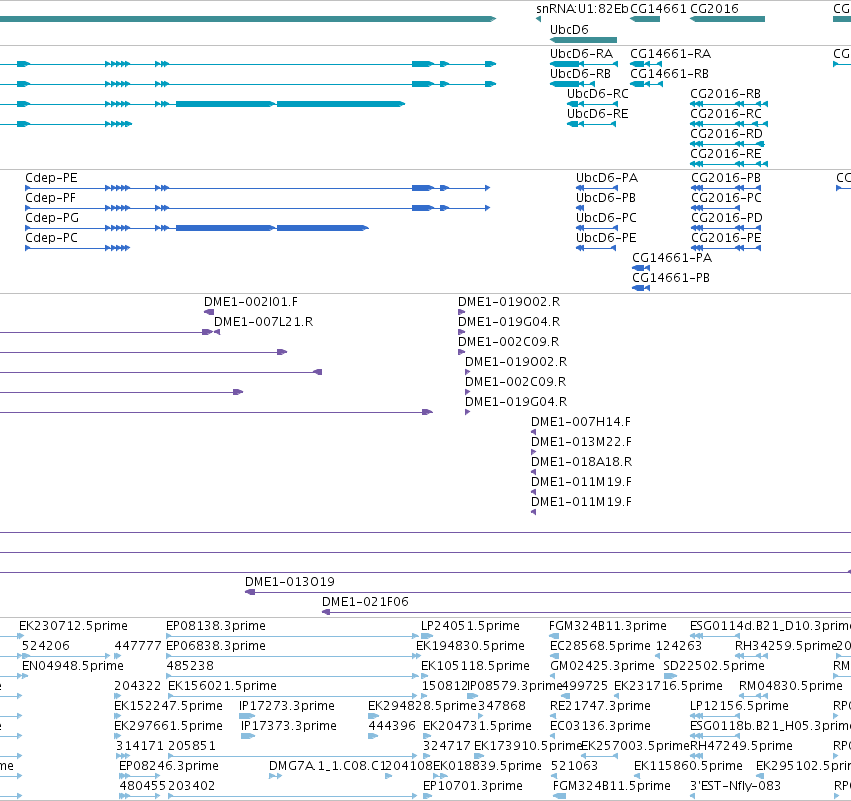The image size is (851, 801).
Task: Select the LP12156.5prime EST label
Action: tap(739, 707)
